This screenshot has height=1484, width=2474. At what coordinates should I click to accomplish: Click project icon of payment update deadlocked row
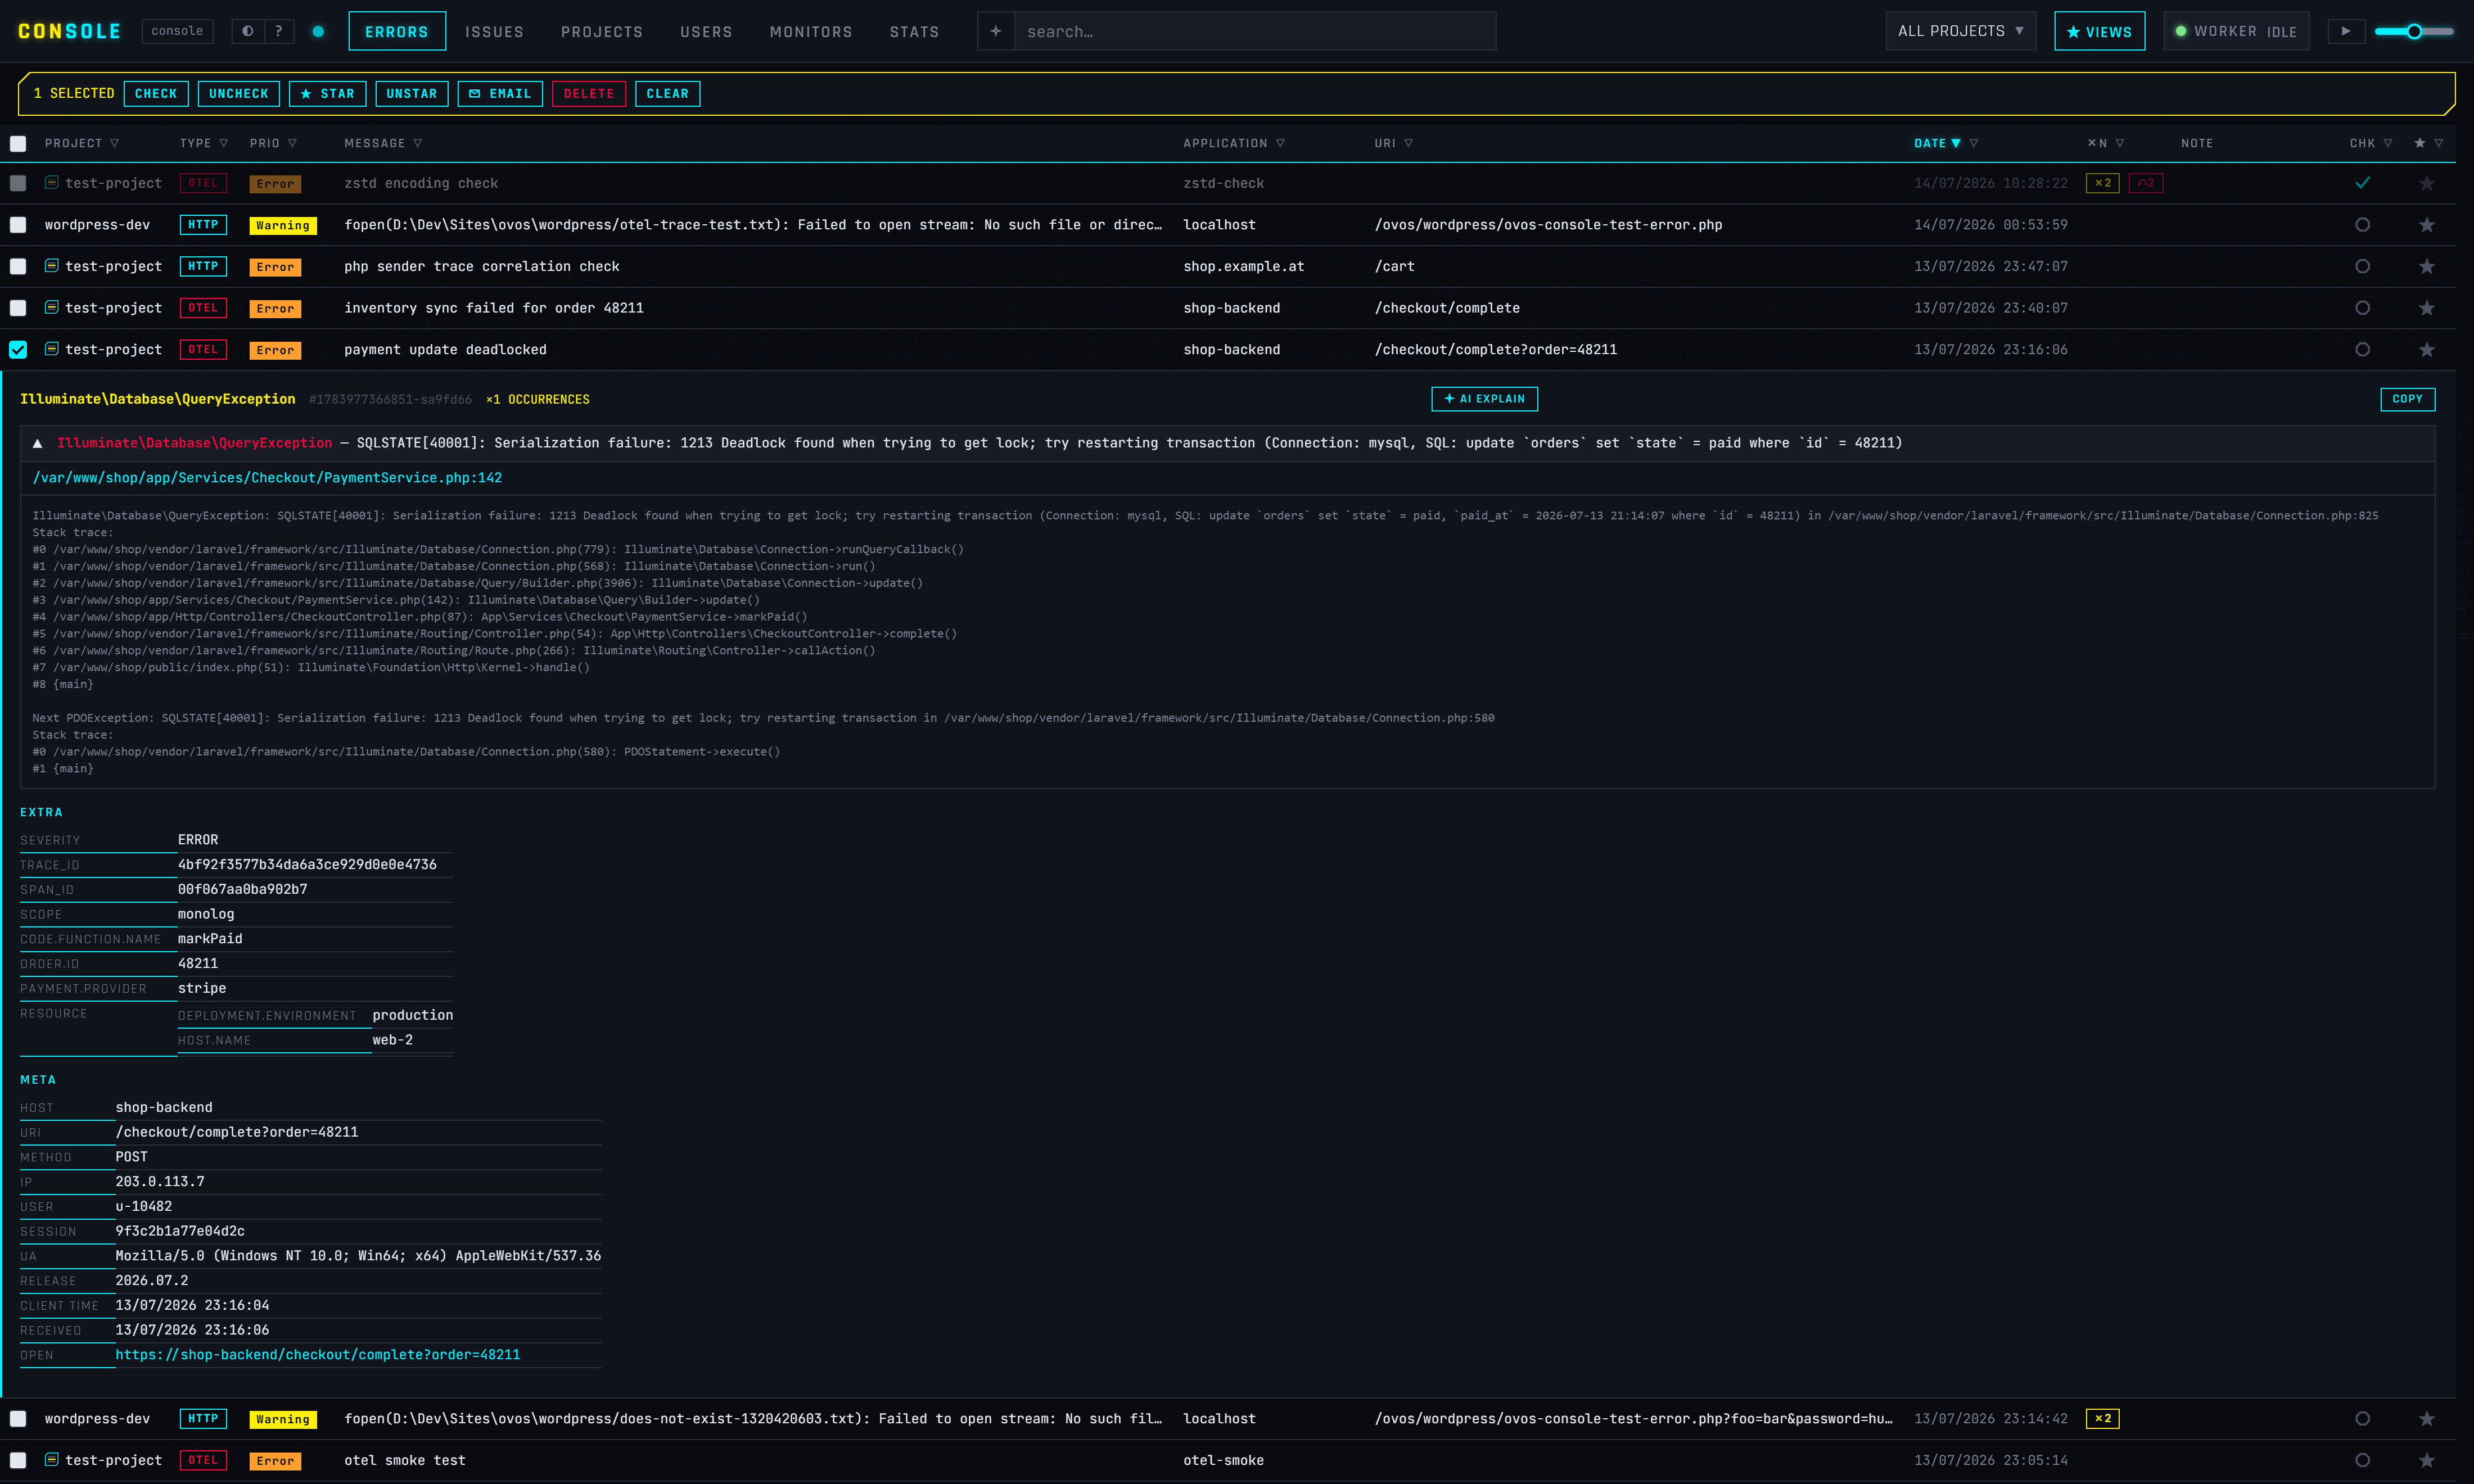click(x=51, y=349)
